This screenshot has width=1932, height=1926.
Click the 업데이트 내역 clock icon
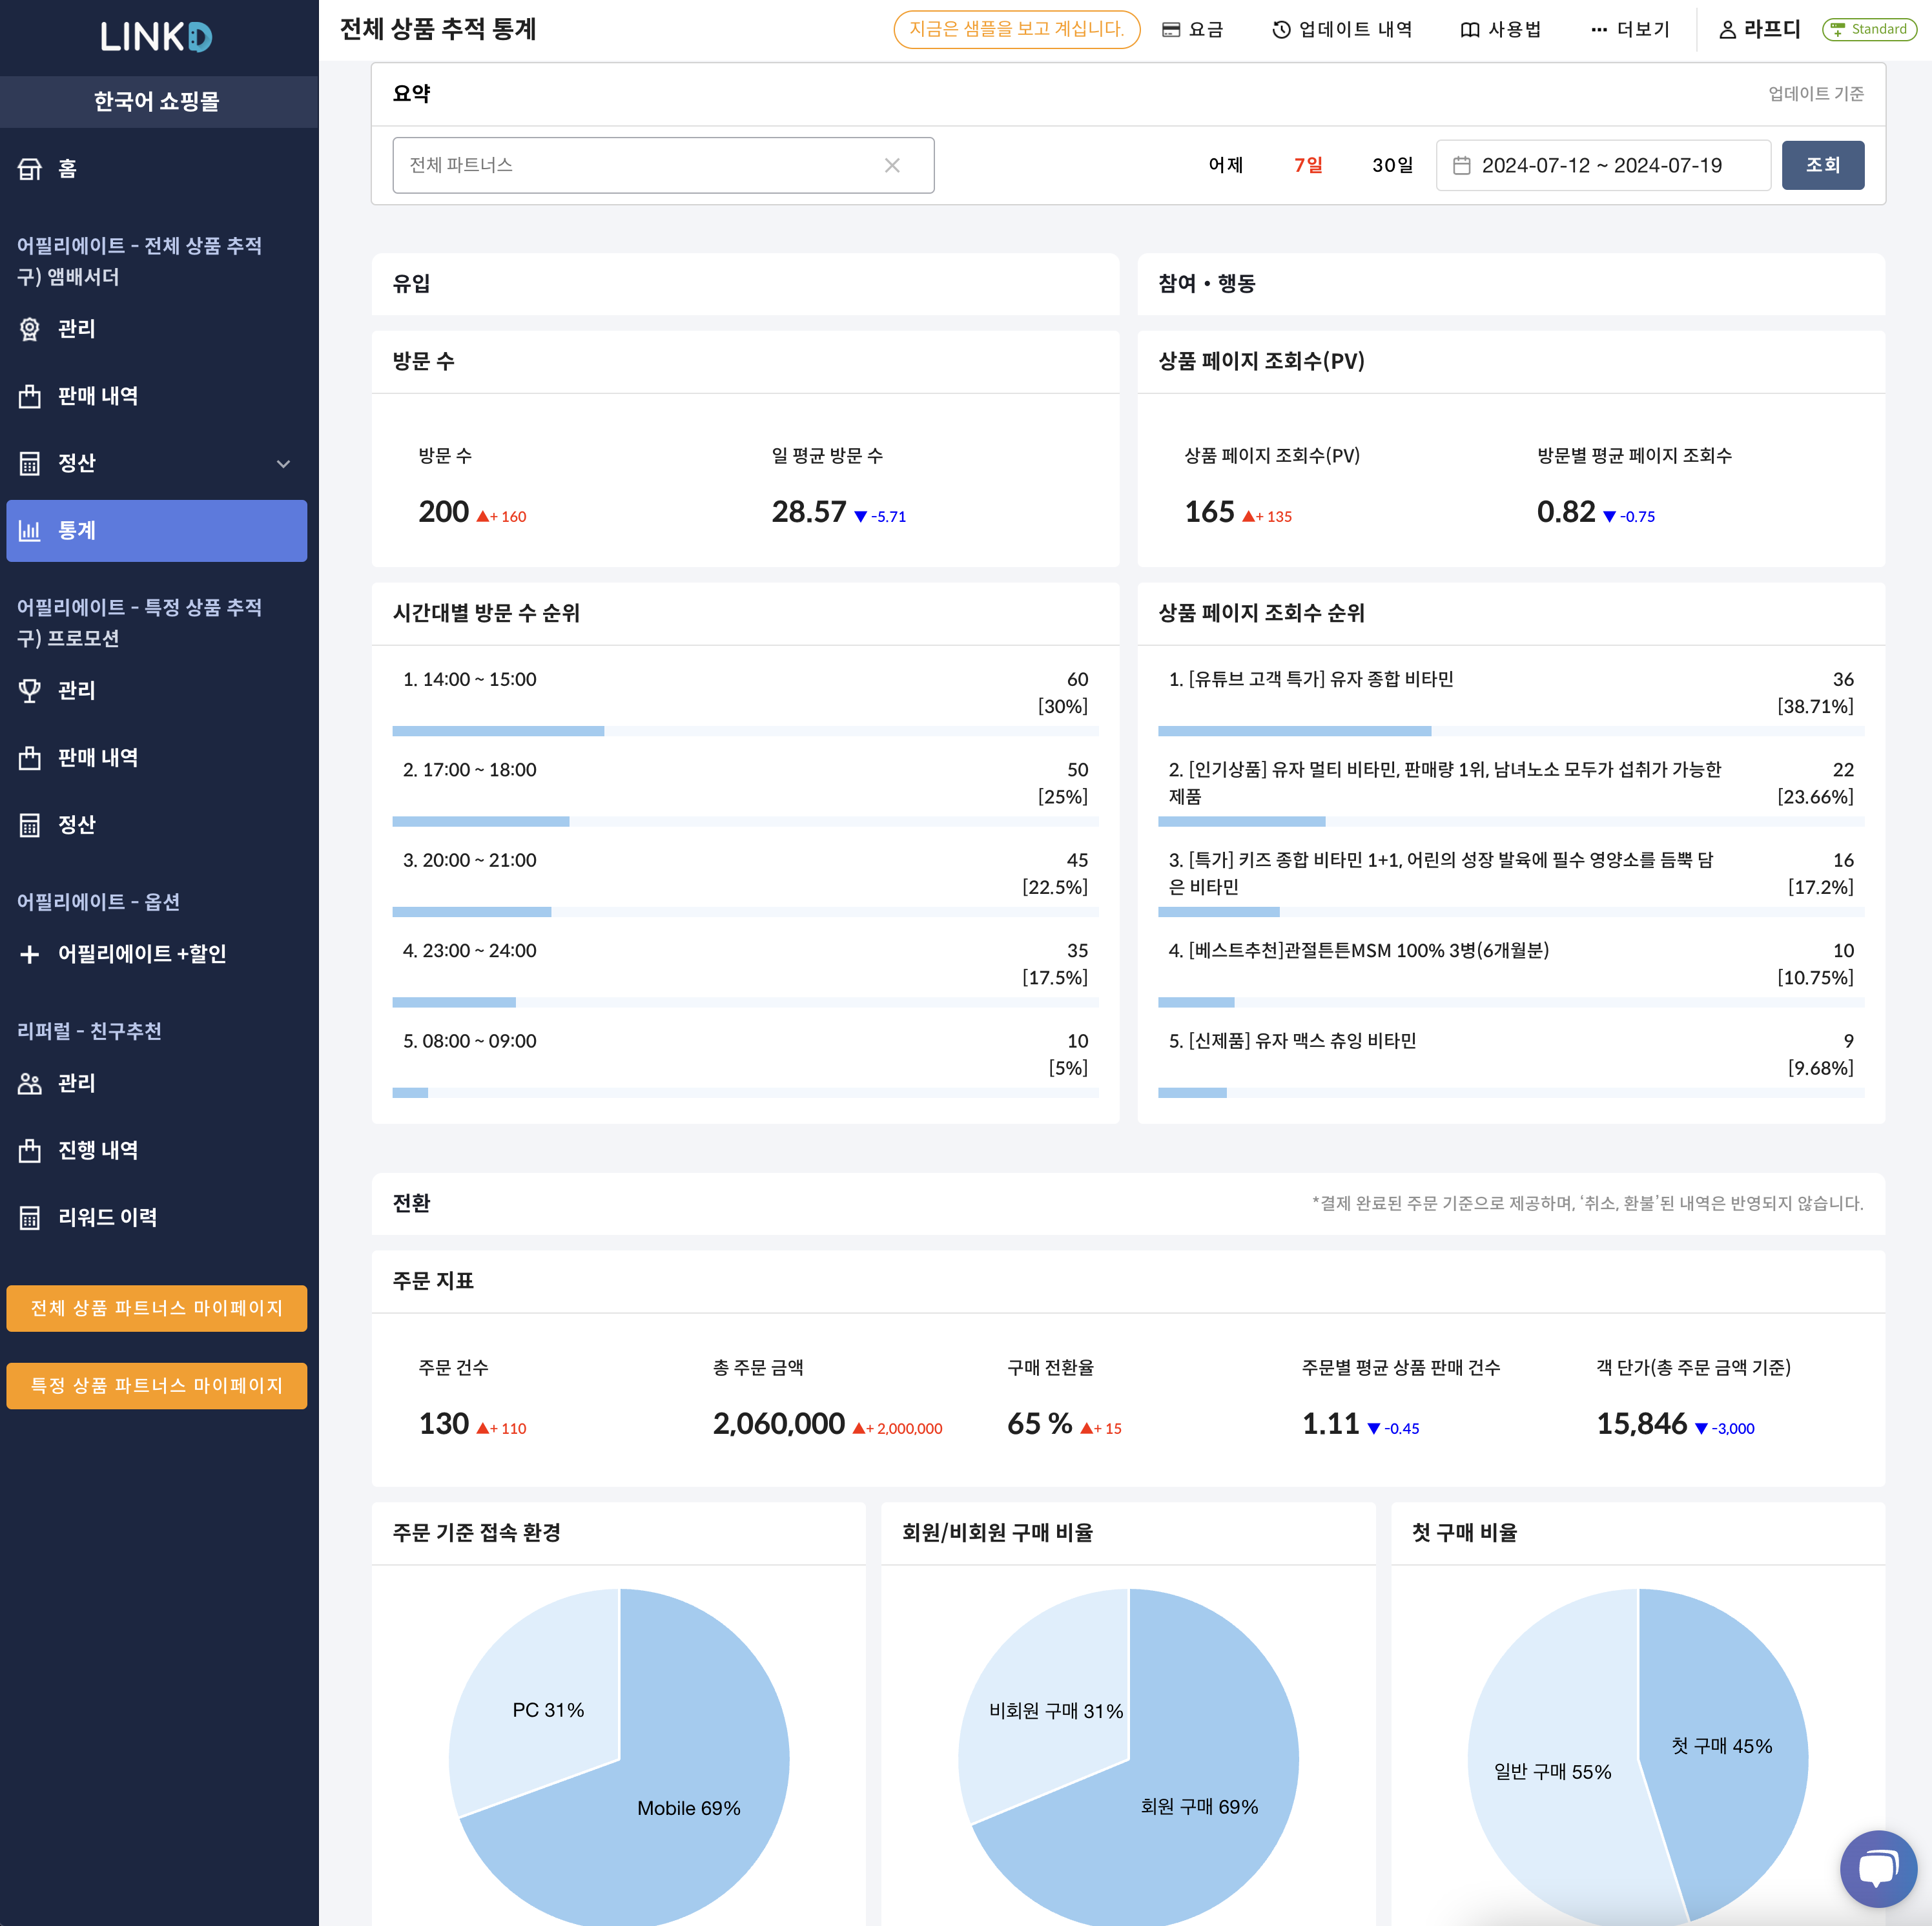(x=1281, y=30)
